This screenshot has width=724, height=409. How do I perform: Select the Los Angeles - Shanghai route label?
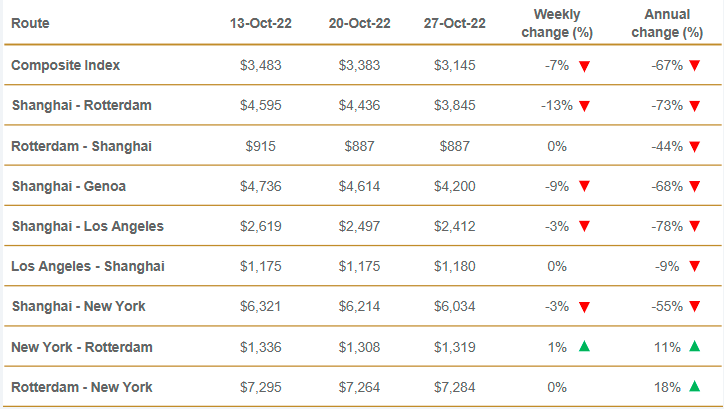pyautogui.click(x=88, y=266)
